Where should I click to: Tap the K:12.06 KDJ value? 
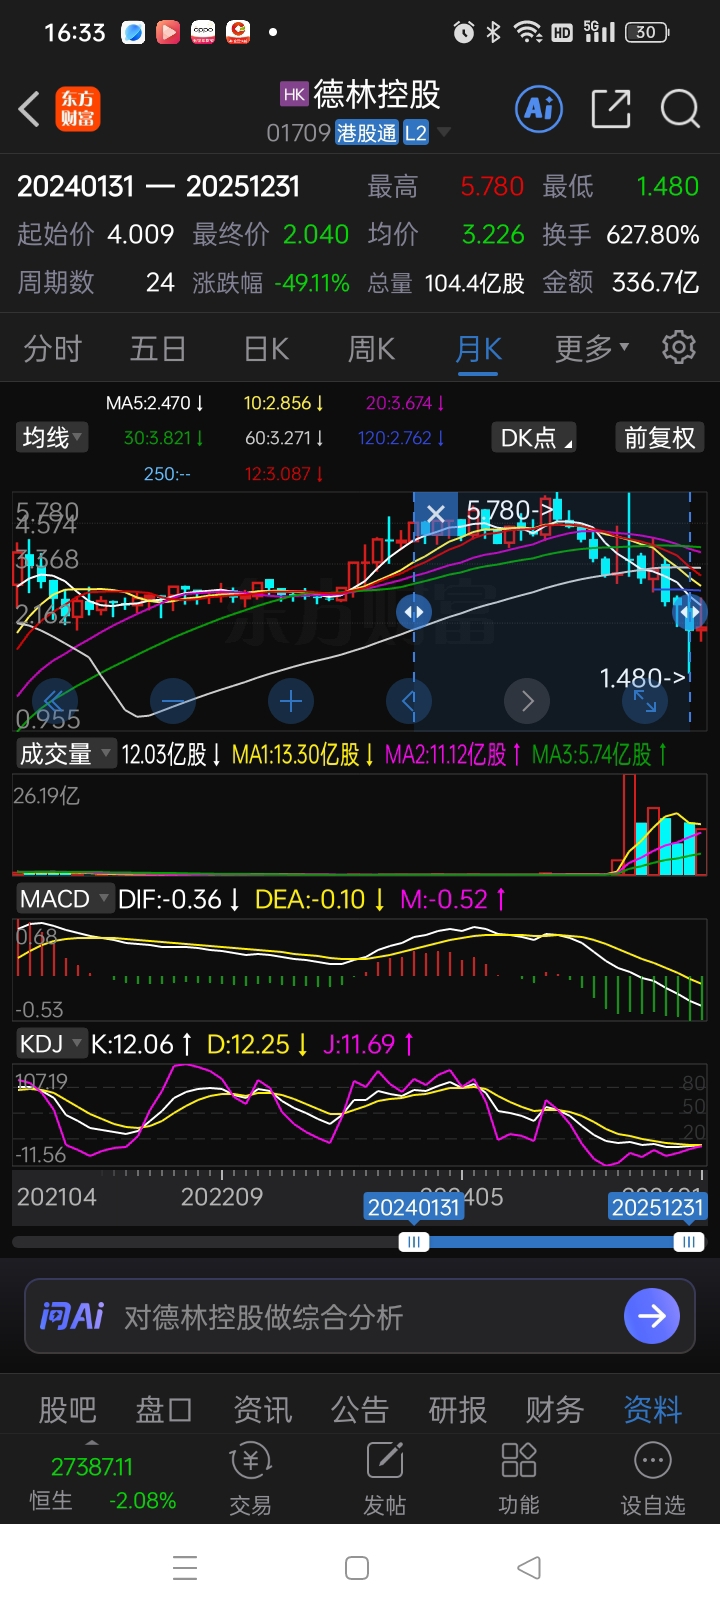(x=141, y=1044)
